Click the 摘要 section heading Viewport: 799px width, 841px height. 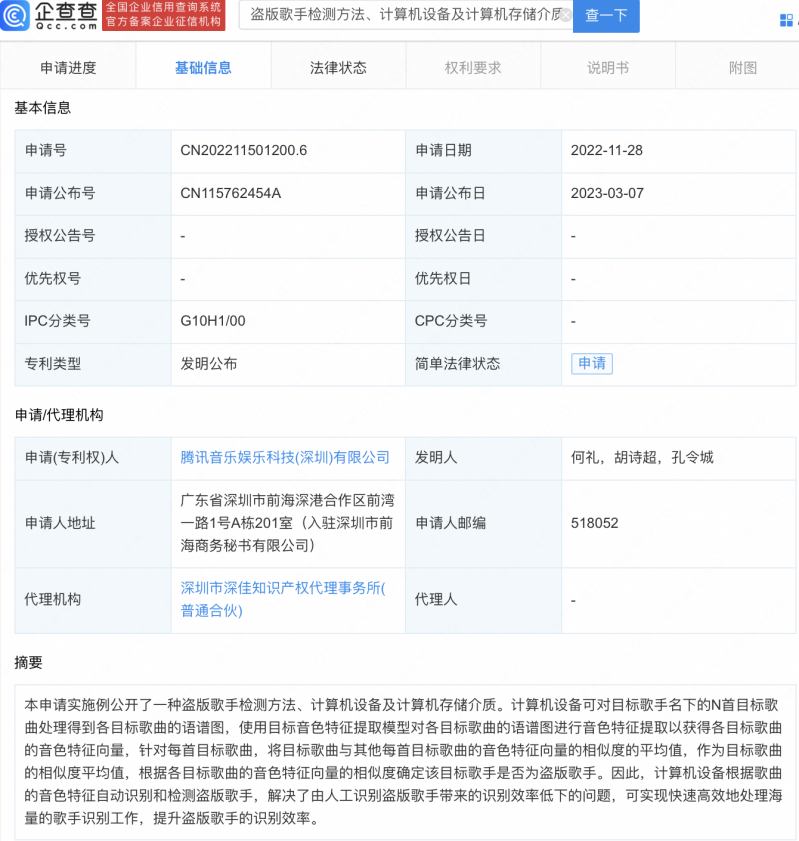(x=28, y=663)
